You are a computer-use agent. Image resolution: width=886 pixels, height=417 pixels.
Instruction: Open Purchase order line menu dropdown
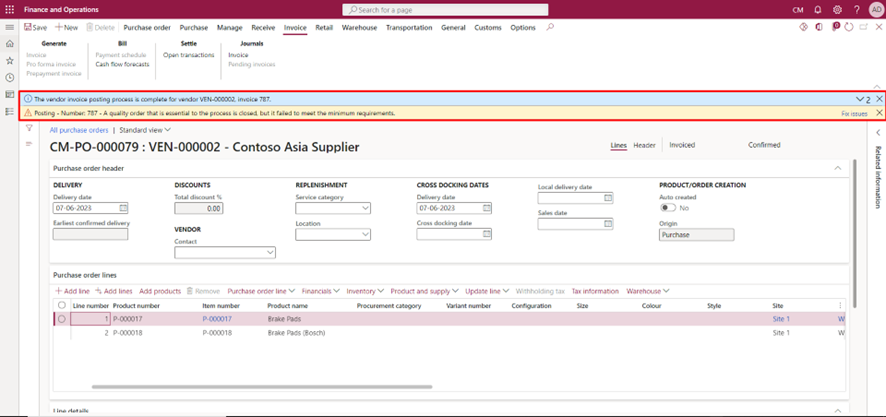261,291
